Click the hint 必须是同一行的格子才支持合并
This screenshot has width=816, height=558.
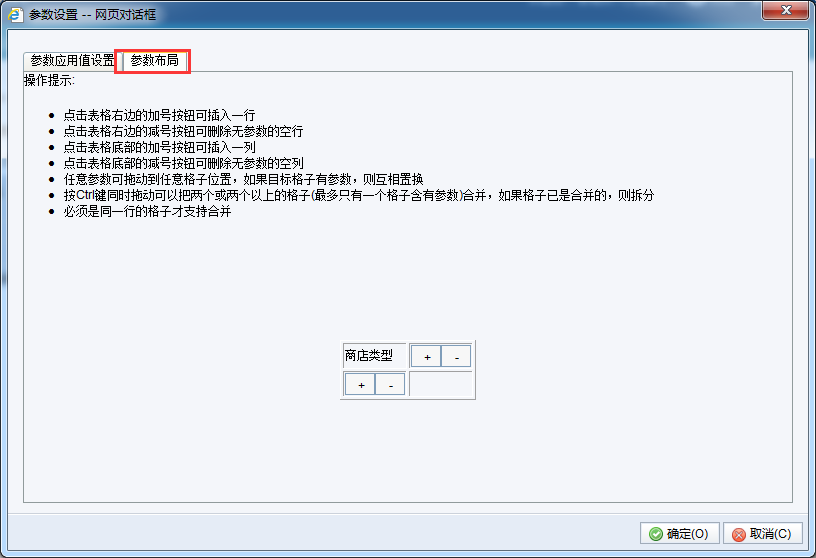[x=147, y=211]
